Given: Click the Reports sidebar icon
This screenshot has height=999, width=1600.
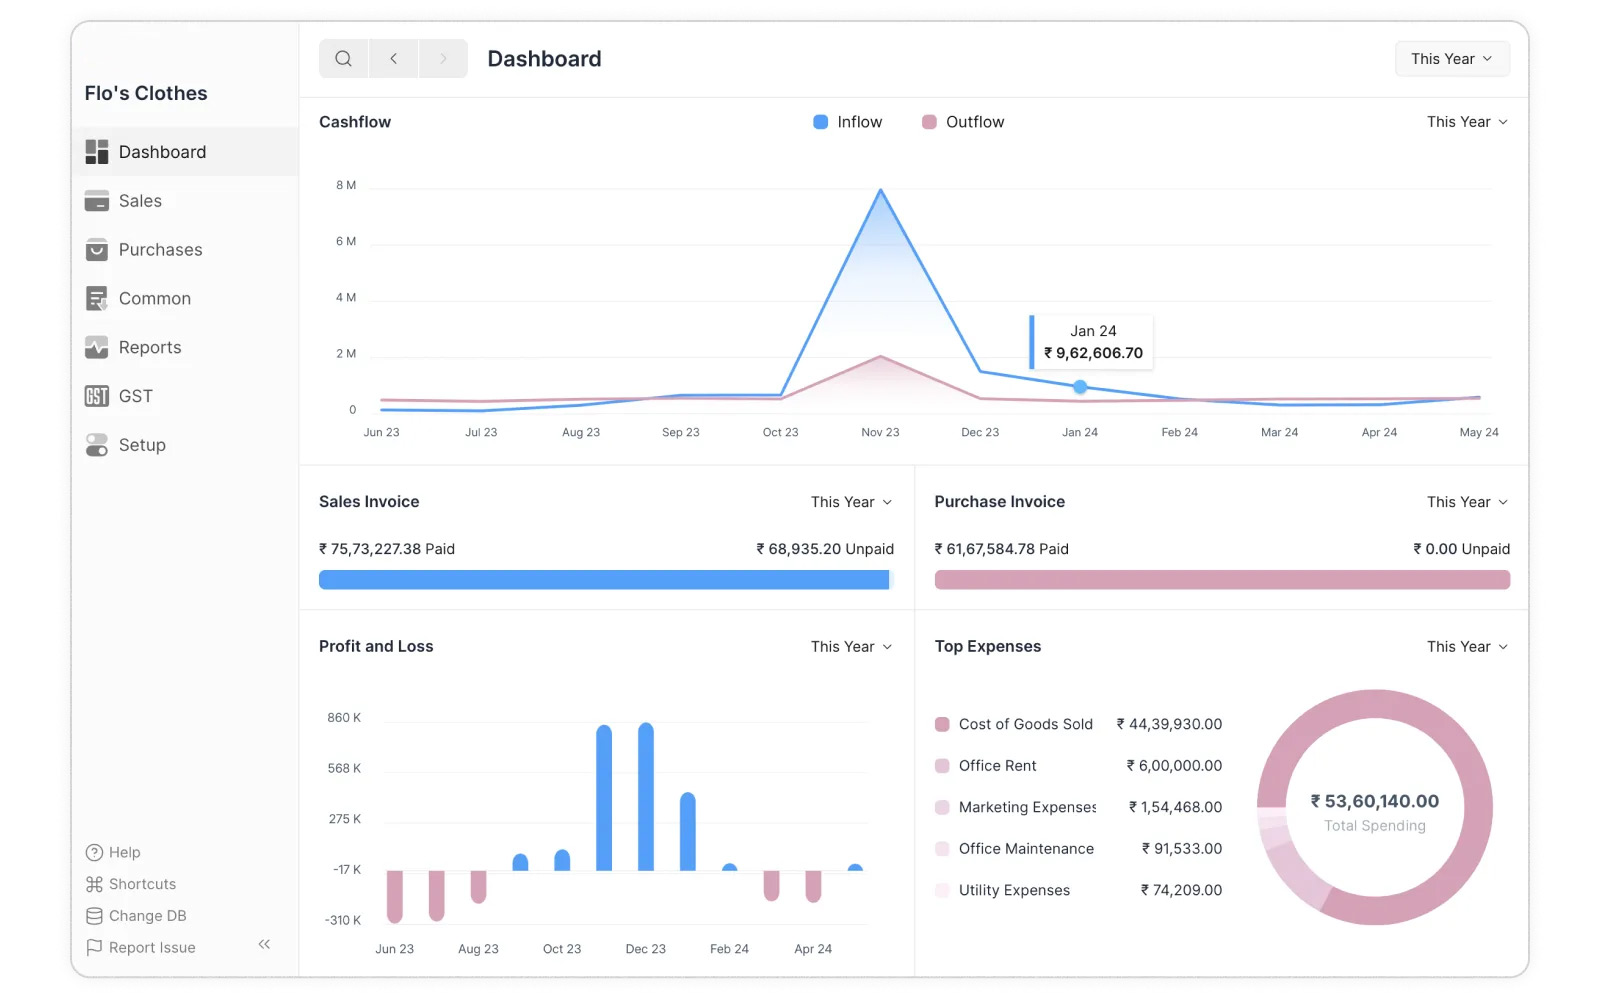Looking at the screenshot, I should 97,347.
